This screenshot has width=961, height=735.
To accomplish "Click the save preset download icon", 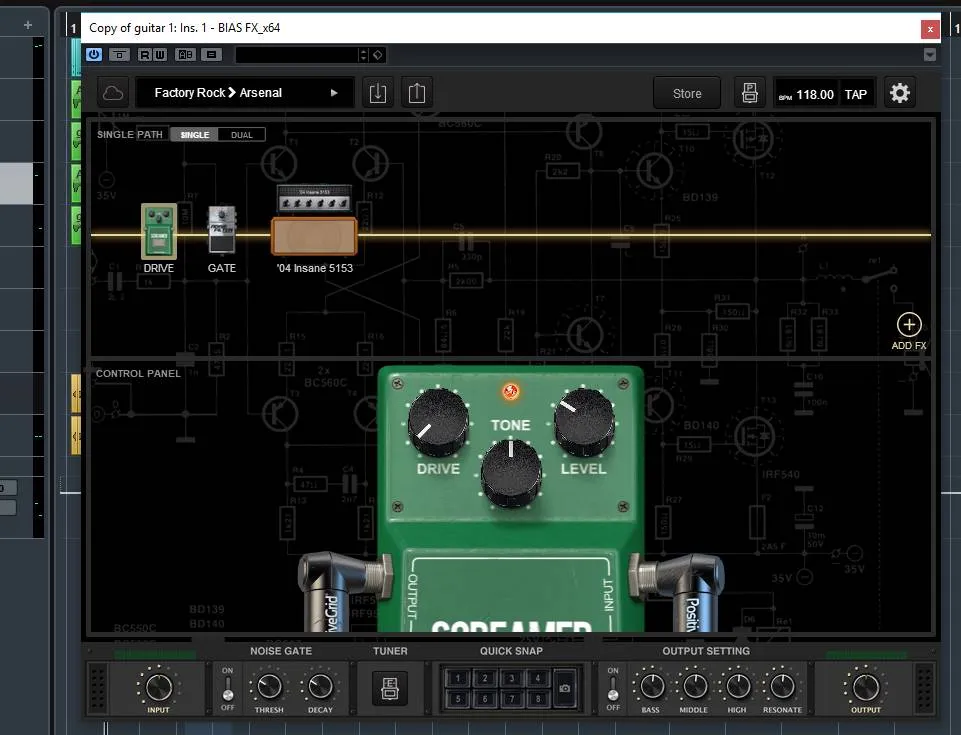I will (x=378, y=93).
